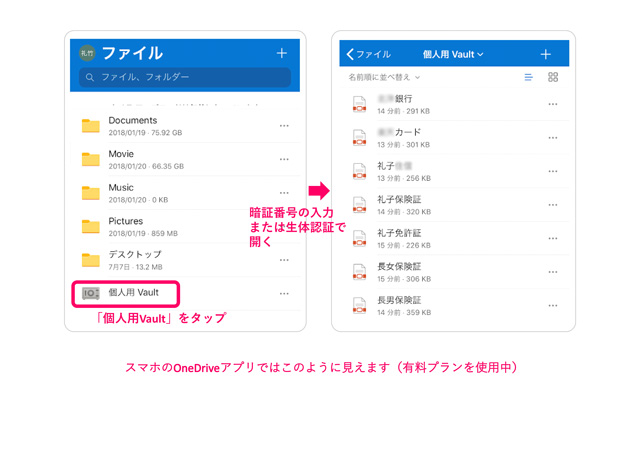Click the 2018/01/19 · 75.92 GB detail text
Viewport: 640px width, 452px height.
(x=145, y=133)
